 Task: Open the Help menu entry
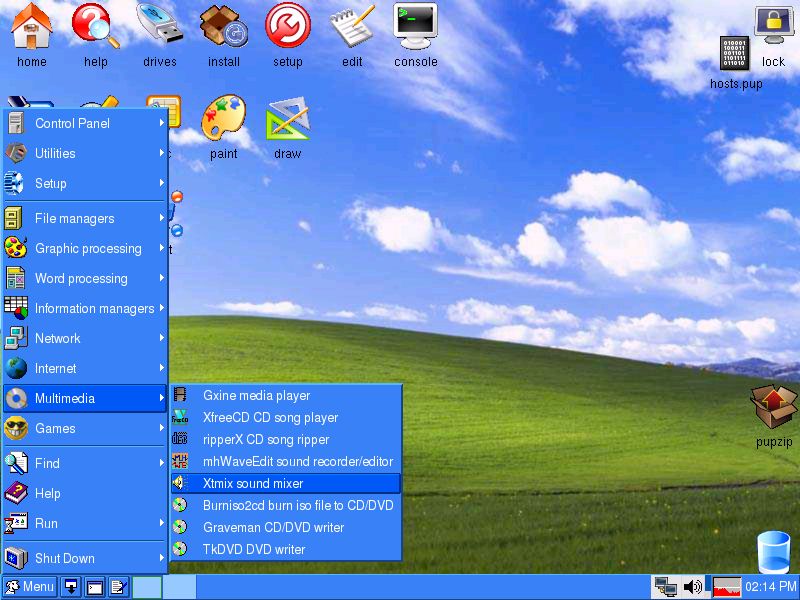pos(85,493)
